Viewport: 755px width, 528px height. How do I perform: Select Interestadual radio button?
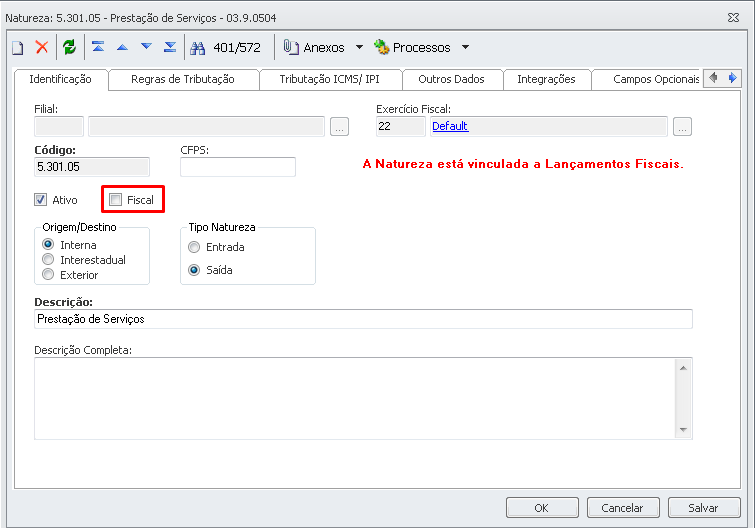click(x=48, y=260)
